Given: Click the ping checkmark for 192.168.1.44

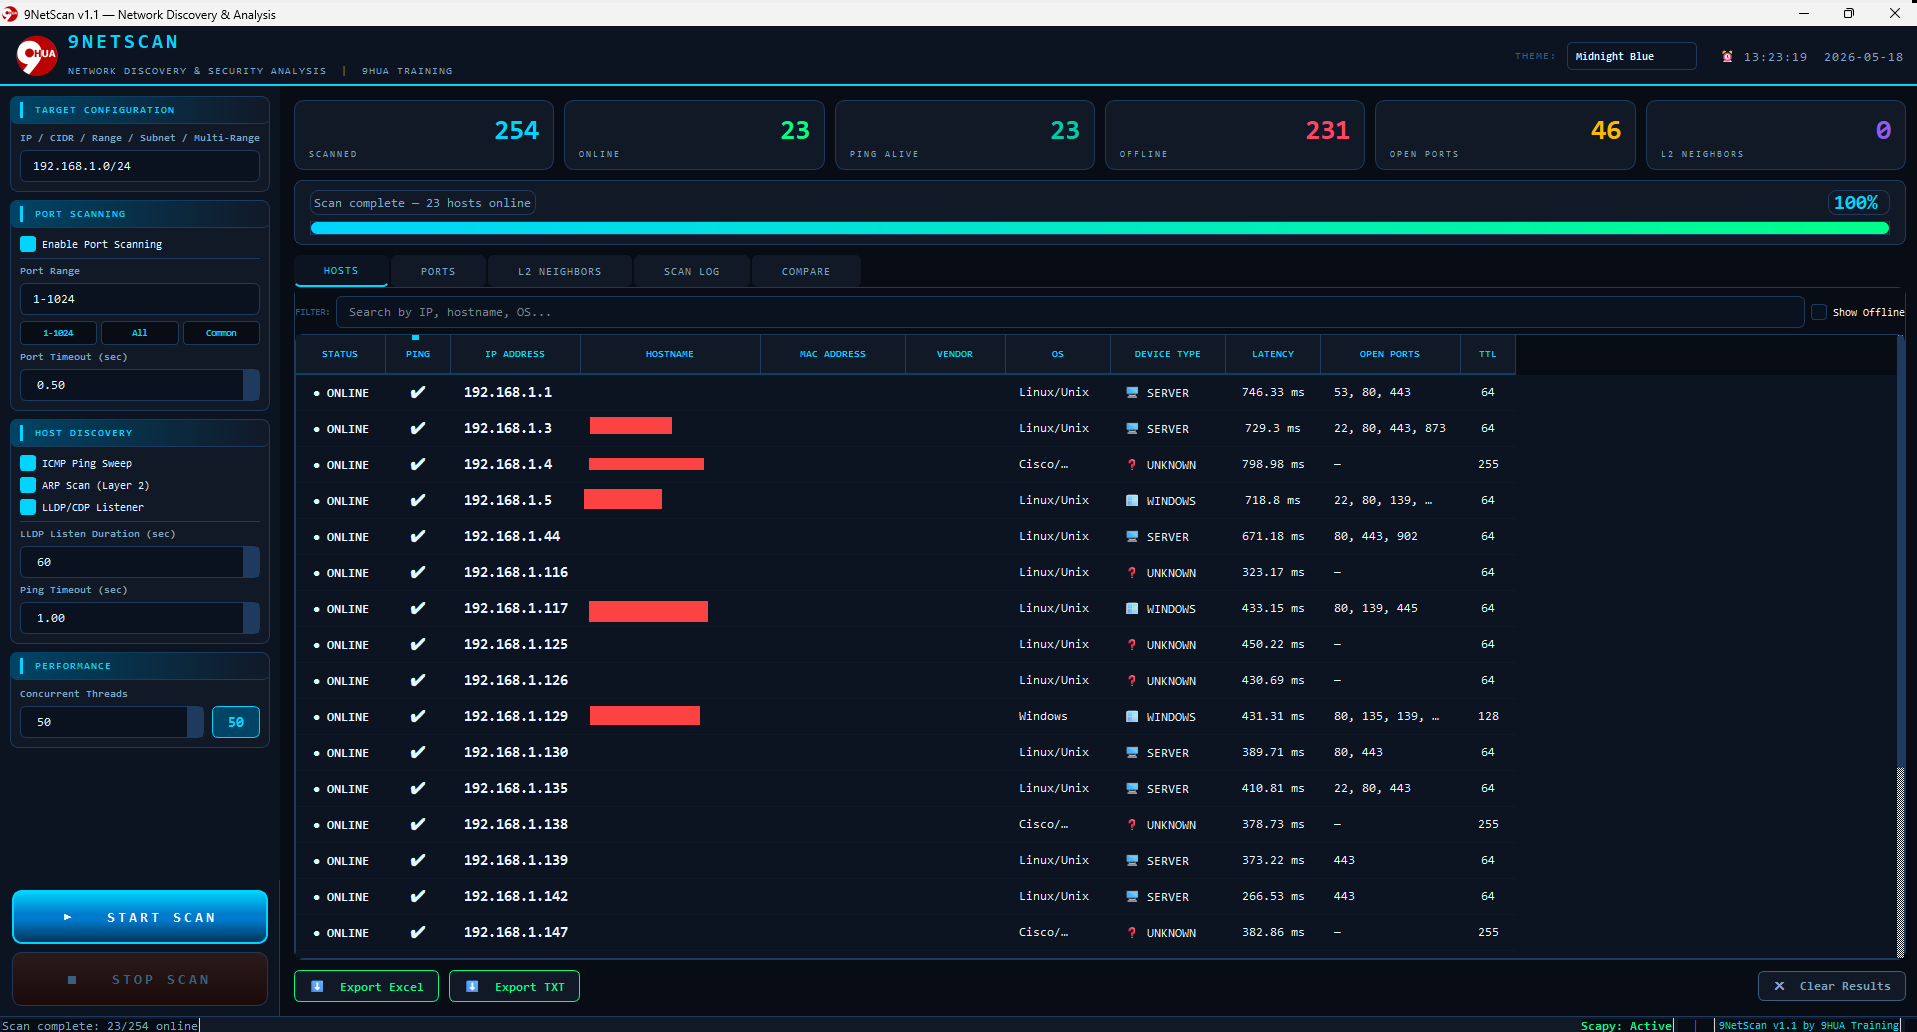Looking at the screenshot, I should (x=418, y=537).
